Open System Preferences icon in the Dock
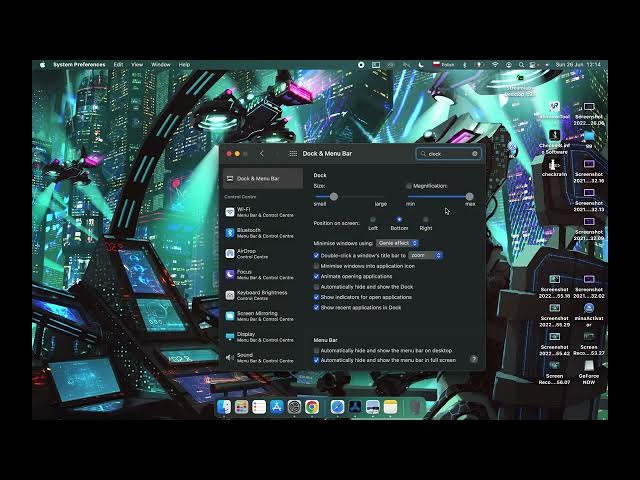The height and width of the screenshot is (480, 640). point(294,407)
